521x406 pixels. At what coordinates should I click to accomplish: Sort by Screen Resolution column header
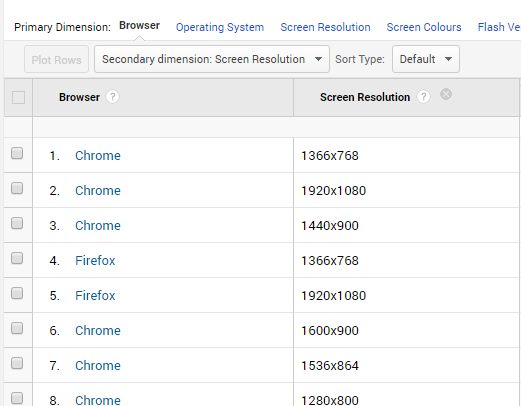click(365, 97)
